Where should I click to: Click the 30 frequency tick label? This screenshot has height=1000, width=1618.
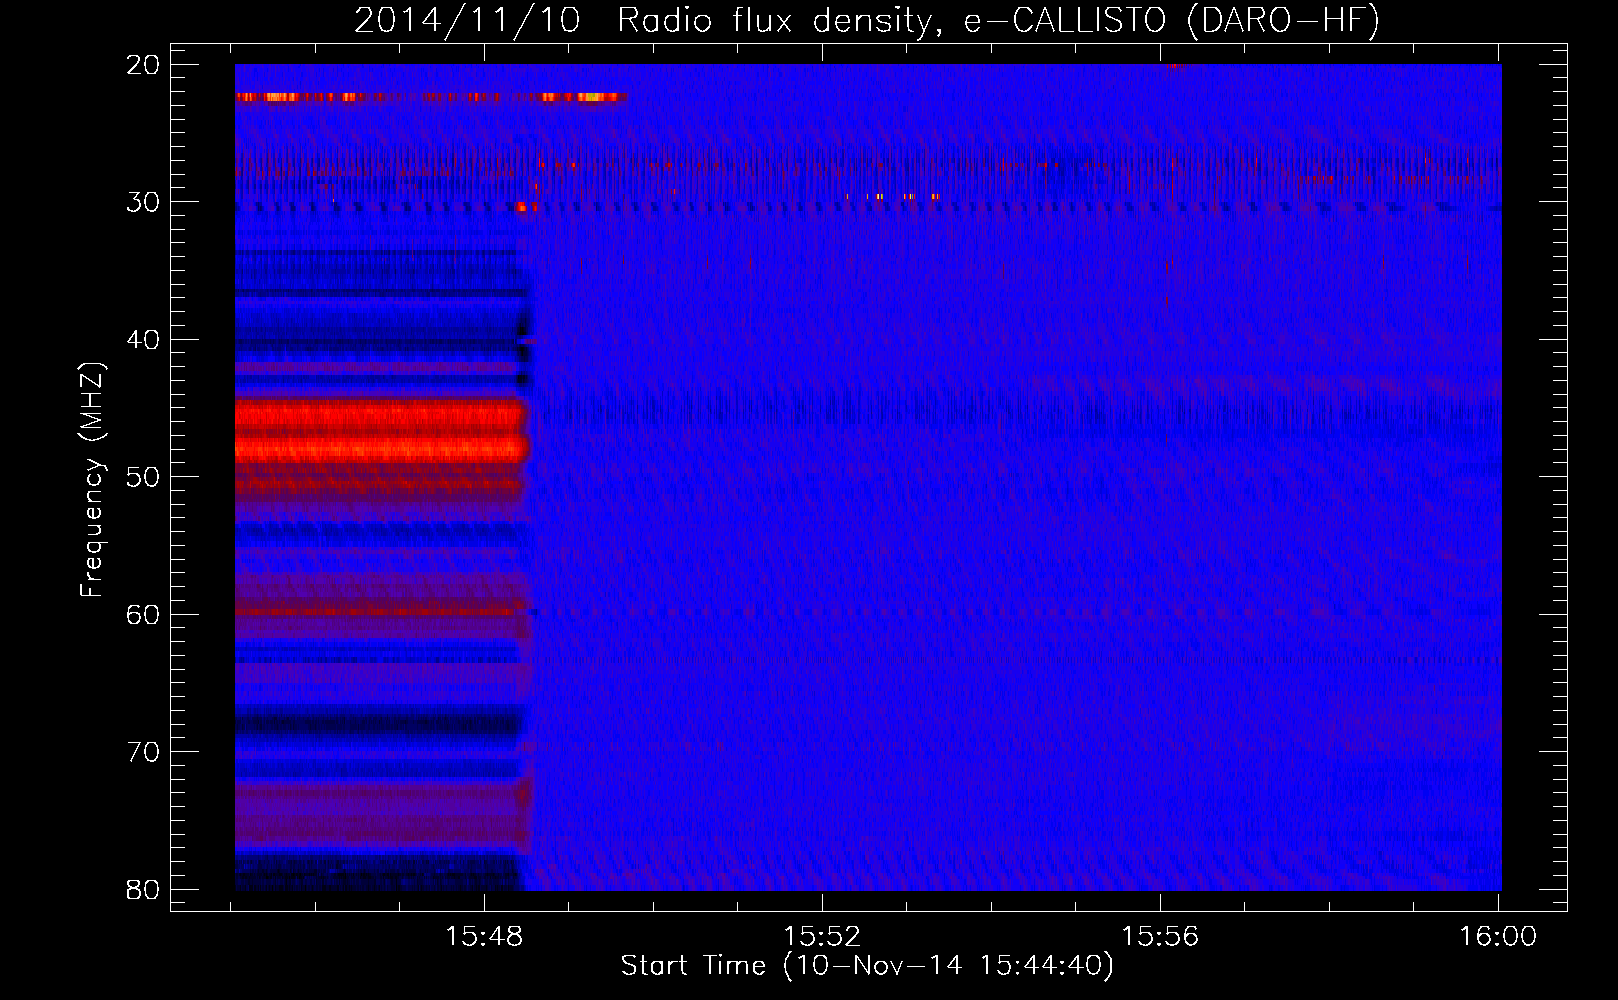tap(143, 202)
